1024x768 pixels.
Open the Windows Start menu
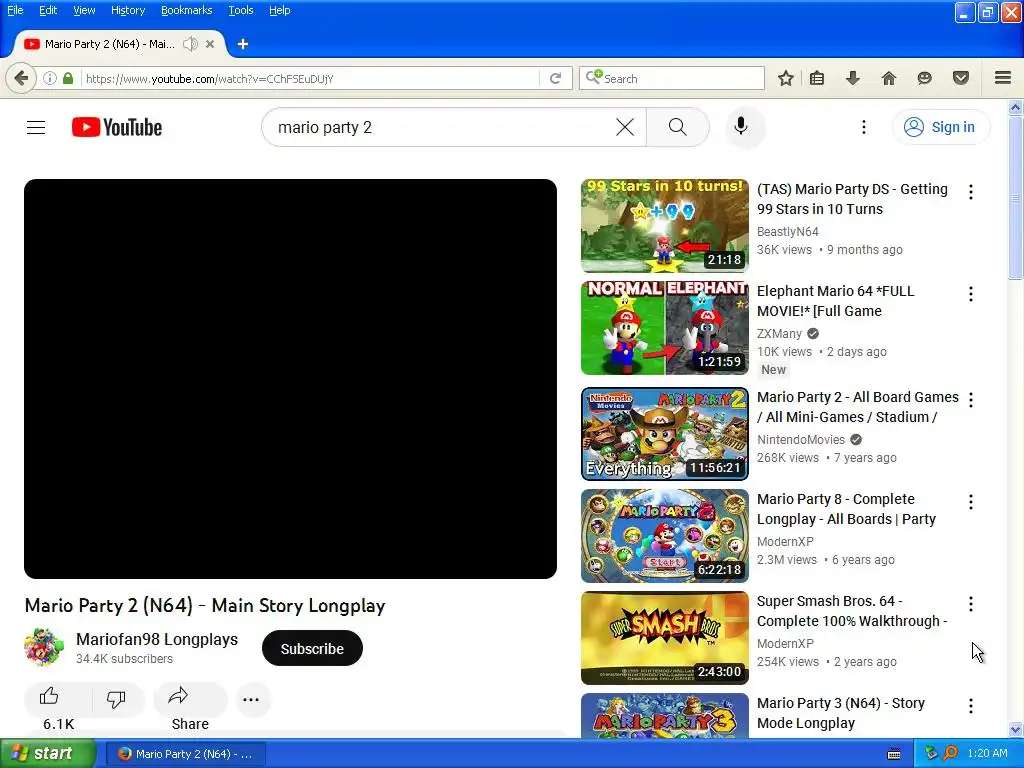click(47, 754)
